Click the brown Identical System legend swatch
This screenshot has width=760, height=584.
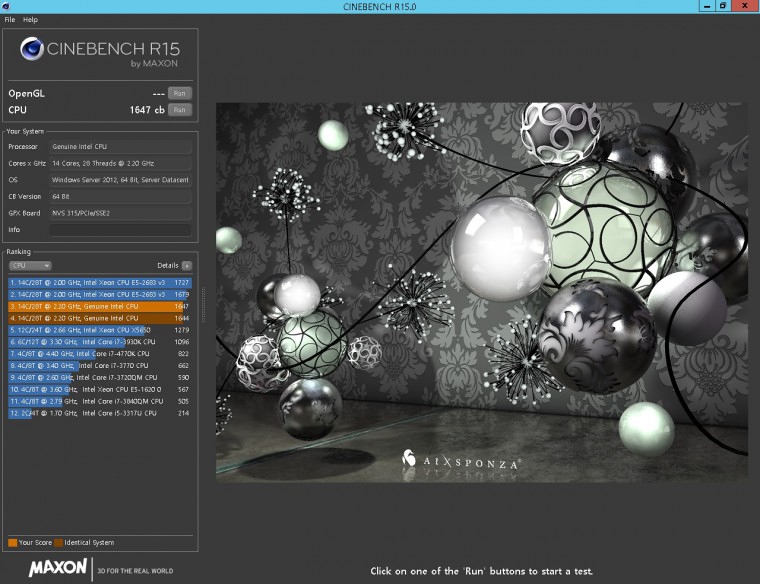click(59, 543)
